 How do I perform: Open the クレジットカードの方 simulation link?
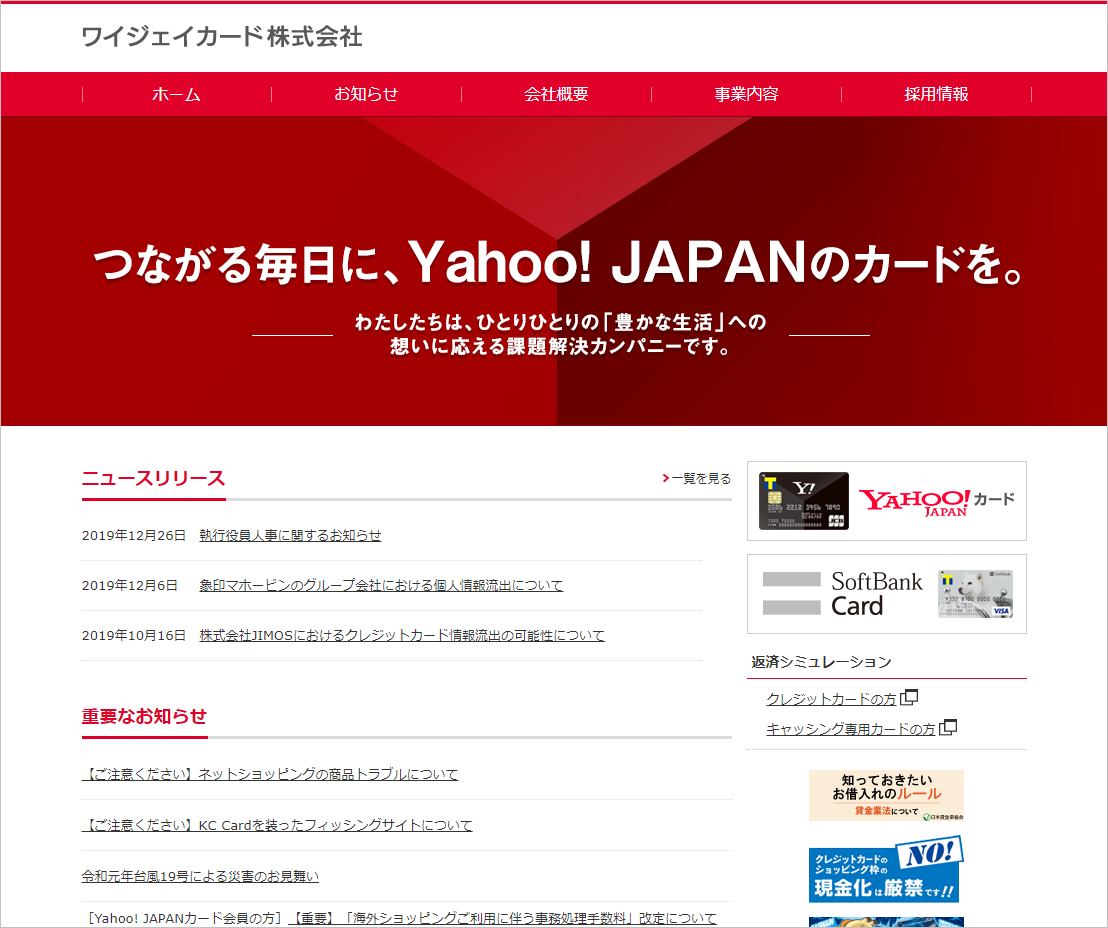(x=831, y=699)
